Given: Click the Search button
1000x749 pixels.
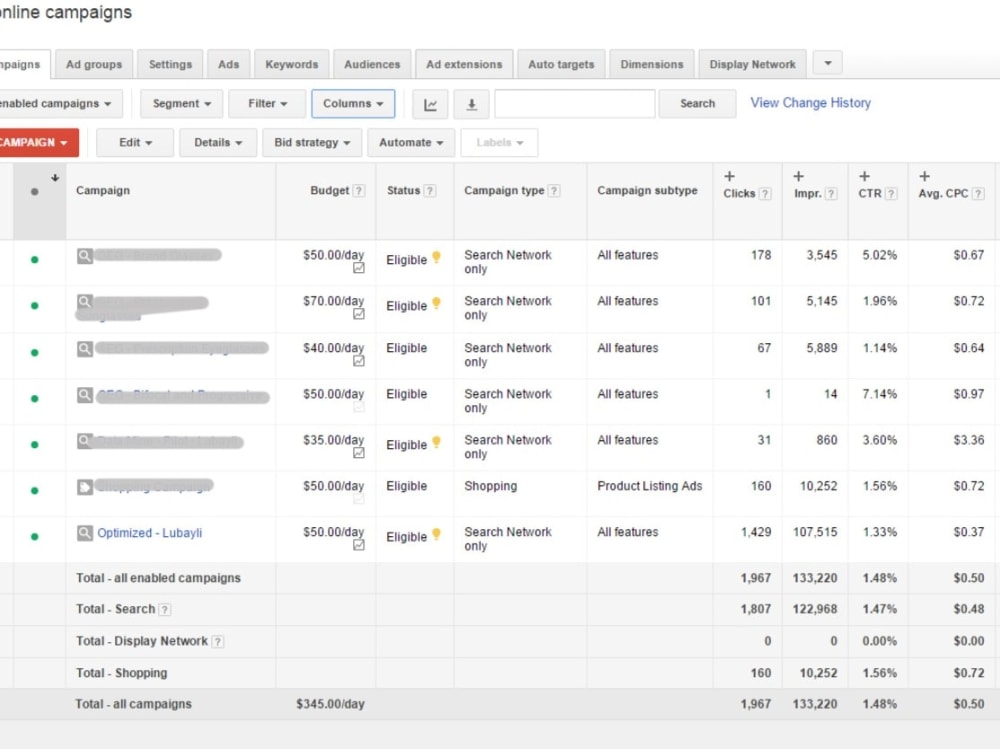Looking at the screenshot, I should [697, 104].
